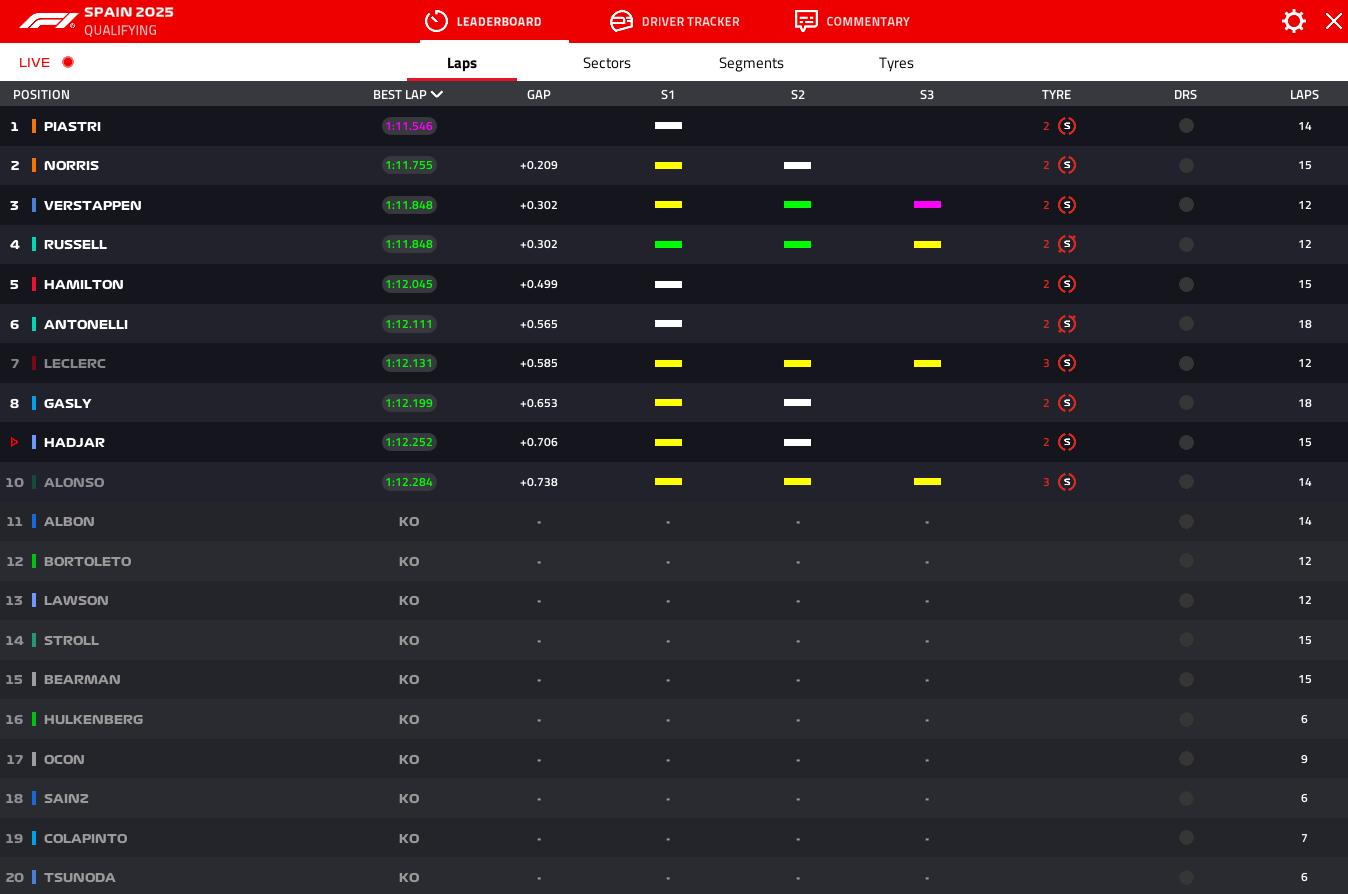Click Hamilton's +0.499 gap value
The image size is (1348, 894).
pos(539,284)
